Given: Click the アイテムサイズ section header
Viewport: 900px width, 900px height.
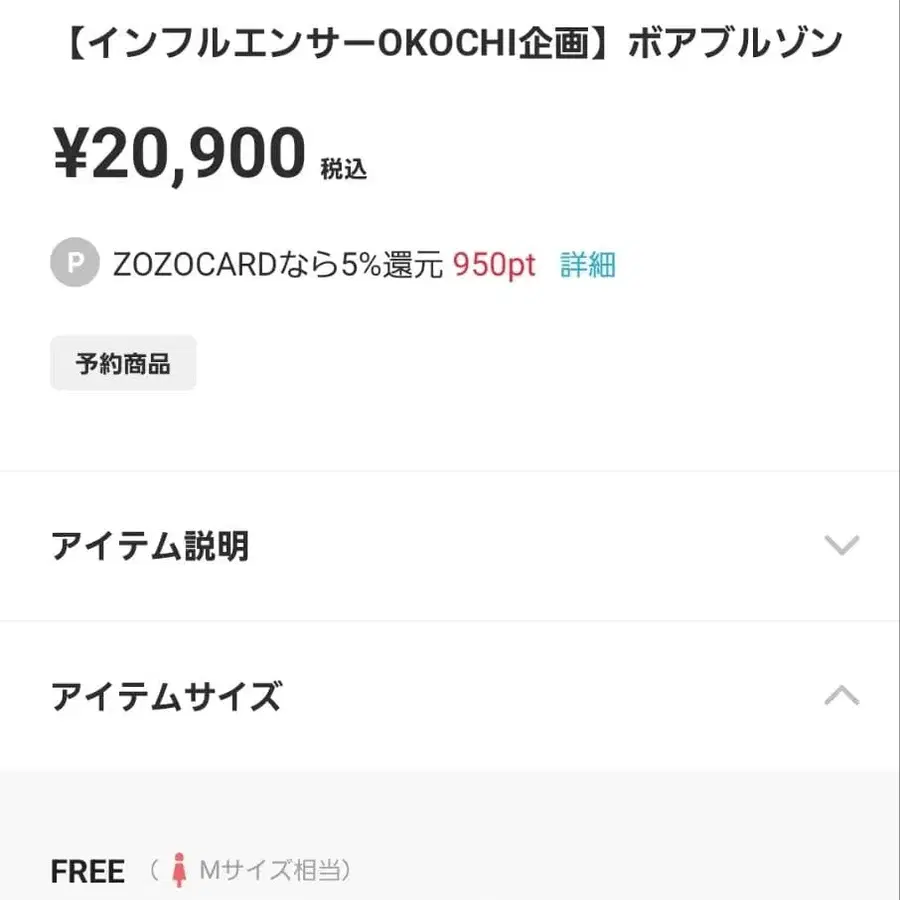Looking at the screenshot, I should click(165, 697).
